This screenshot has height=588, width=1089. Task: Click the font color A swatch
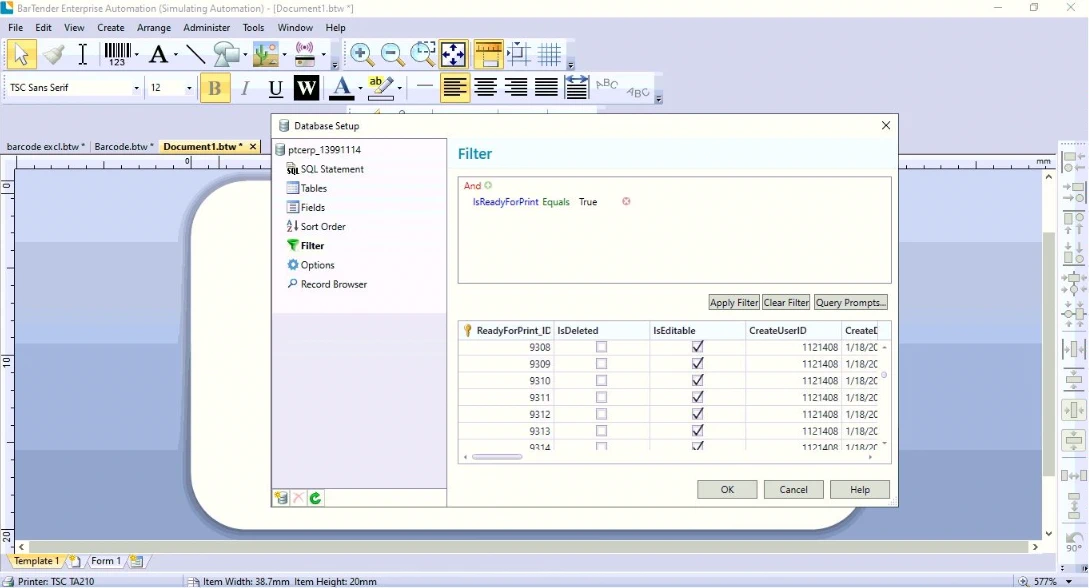point(341,88)
